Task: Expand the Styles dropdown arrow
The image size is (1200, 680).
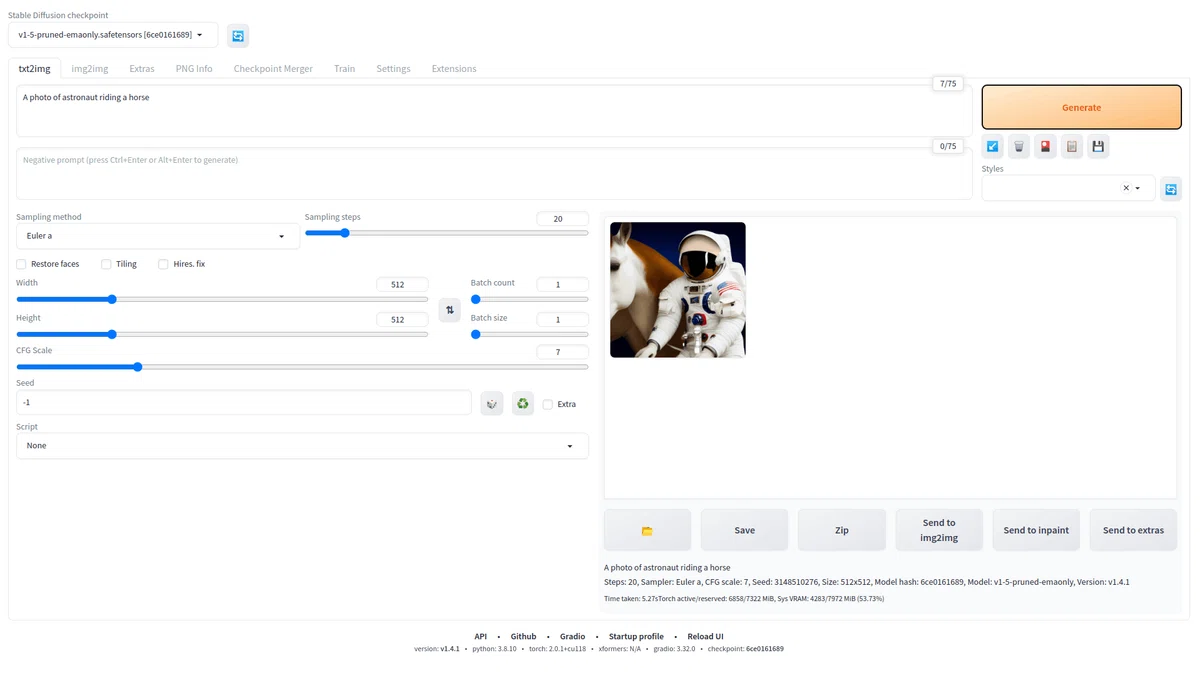Action: coord(1138,188)
